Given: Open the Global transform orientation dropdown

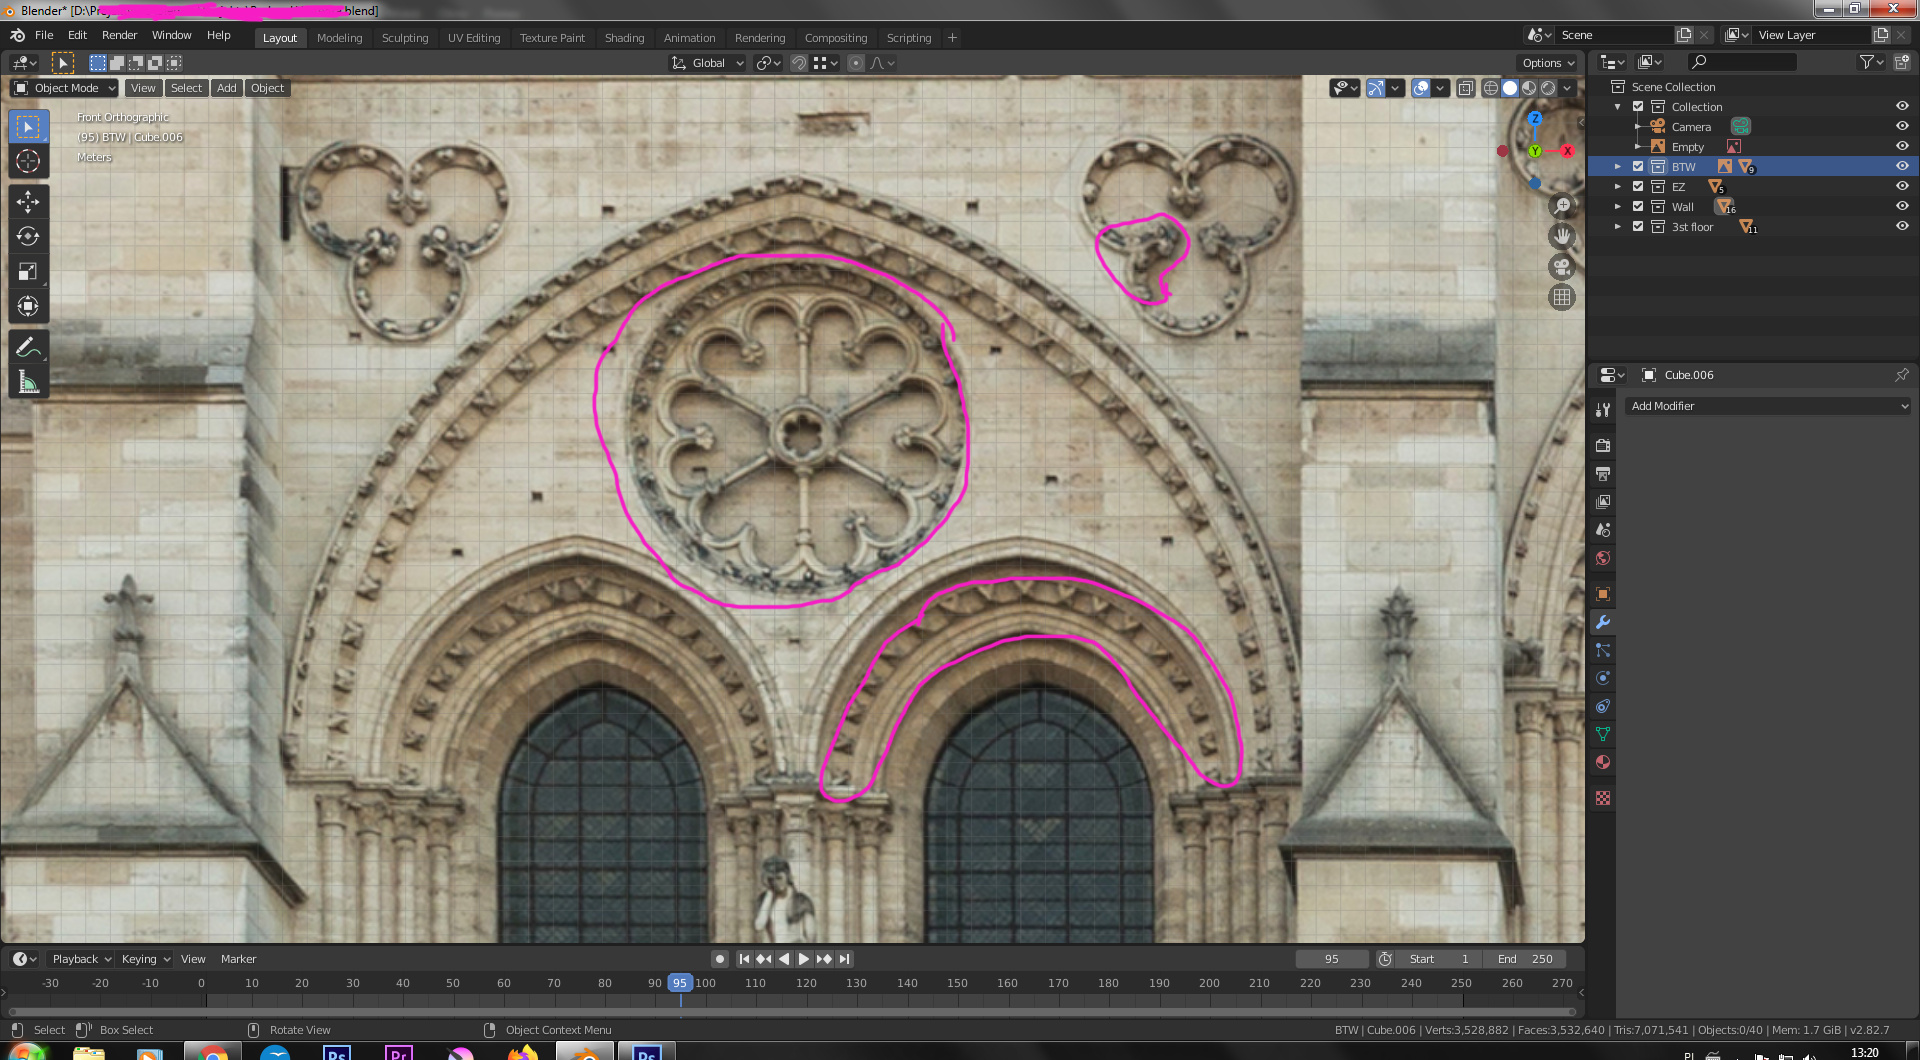Looking at the screenshot, I should (x=708, y=63).
